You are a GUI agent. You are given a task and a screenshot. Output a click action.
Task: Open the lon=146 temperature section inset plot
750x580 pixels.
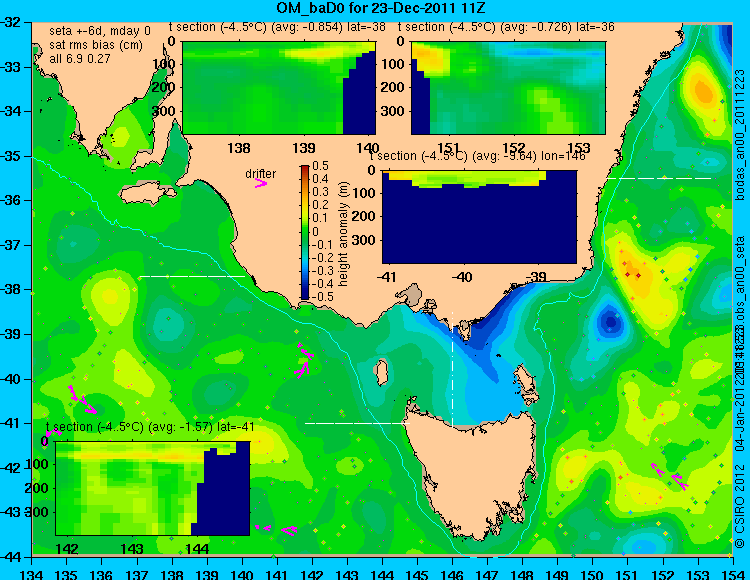pos(479,217)
